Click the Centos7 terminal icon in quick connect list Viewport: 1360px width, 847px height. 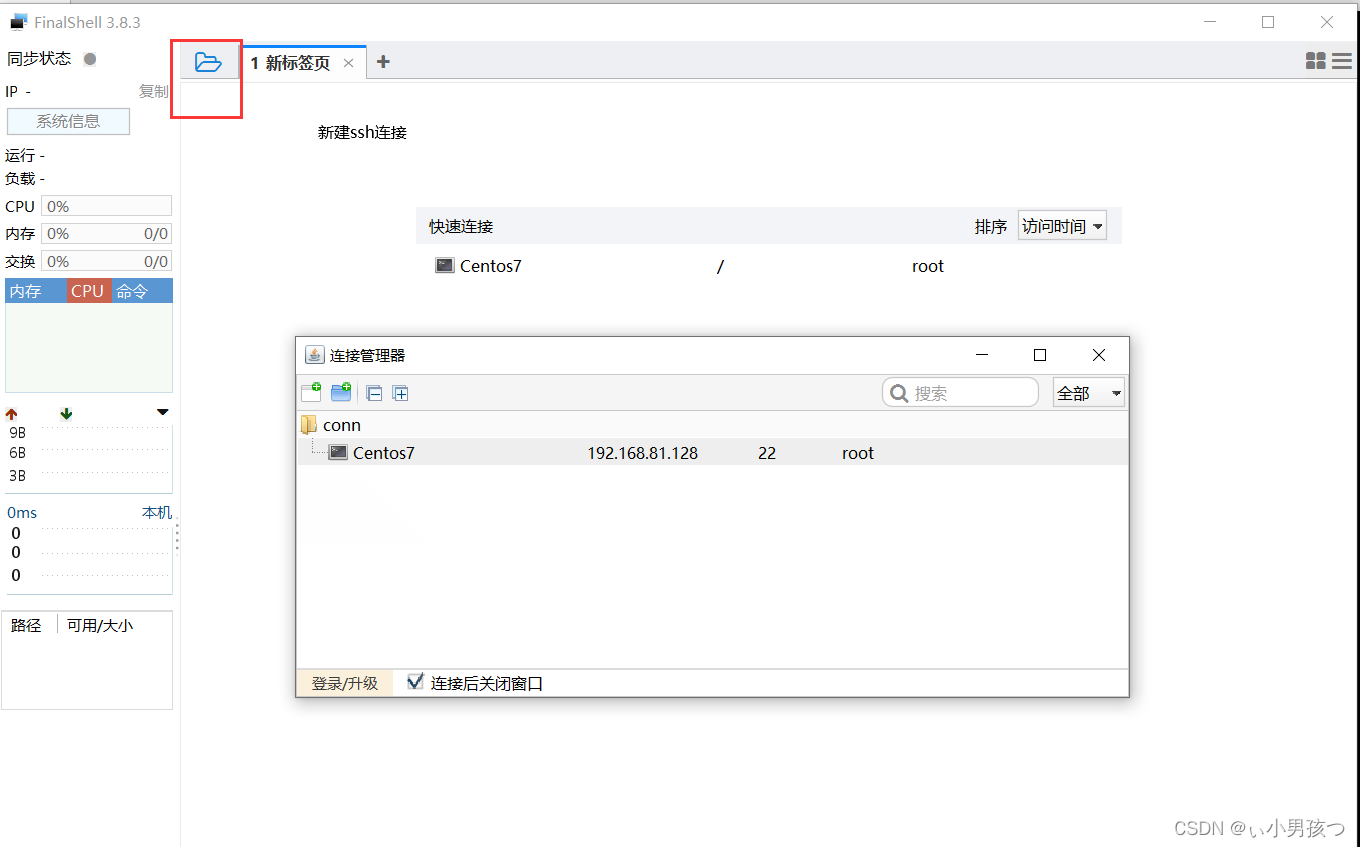pyautogui.click(x=445, y=266)
